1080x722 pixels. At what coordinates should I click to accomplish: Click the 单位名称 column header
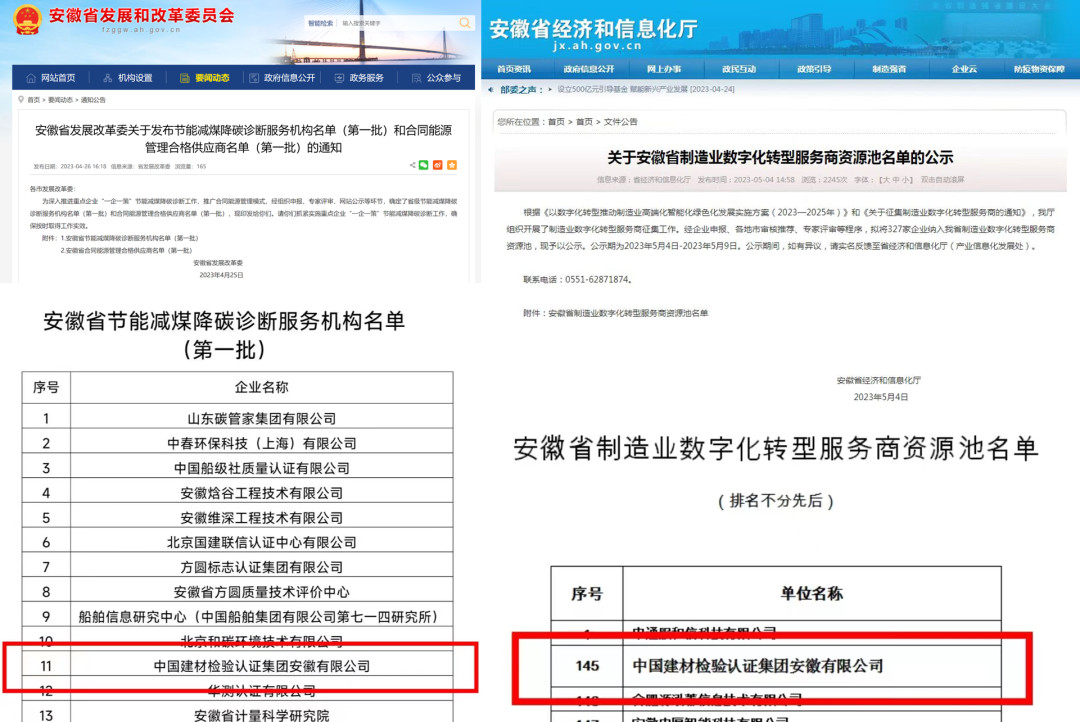point(811,594)
